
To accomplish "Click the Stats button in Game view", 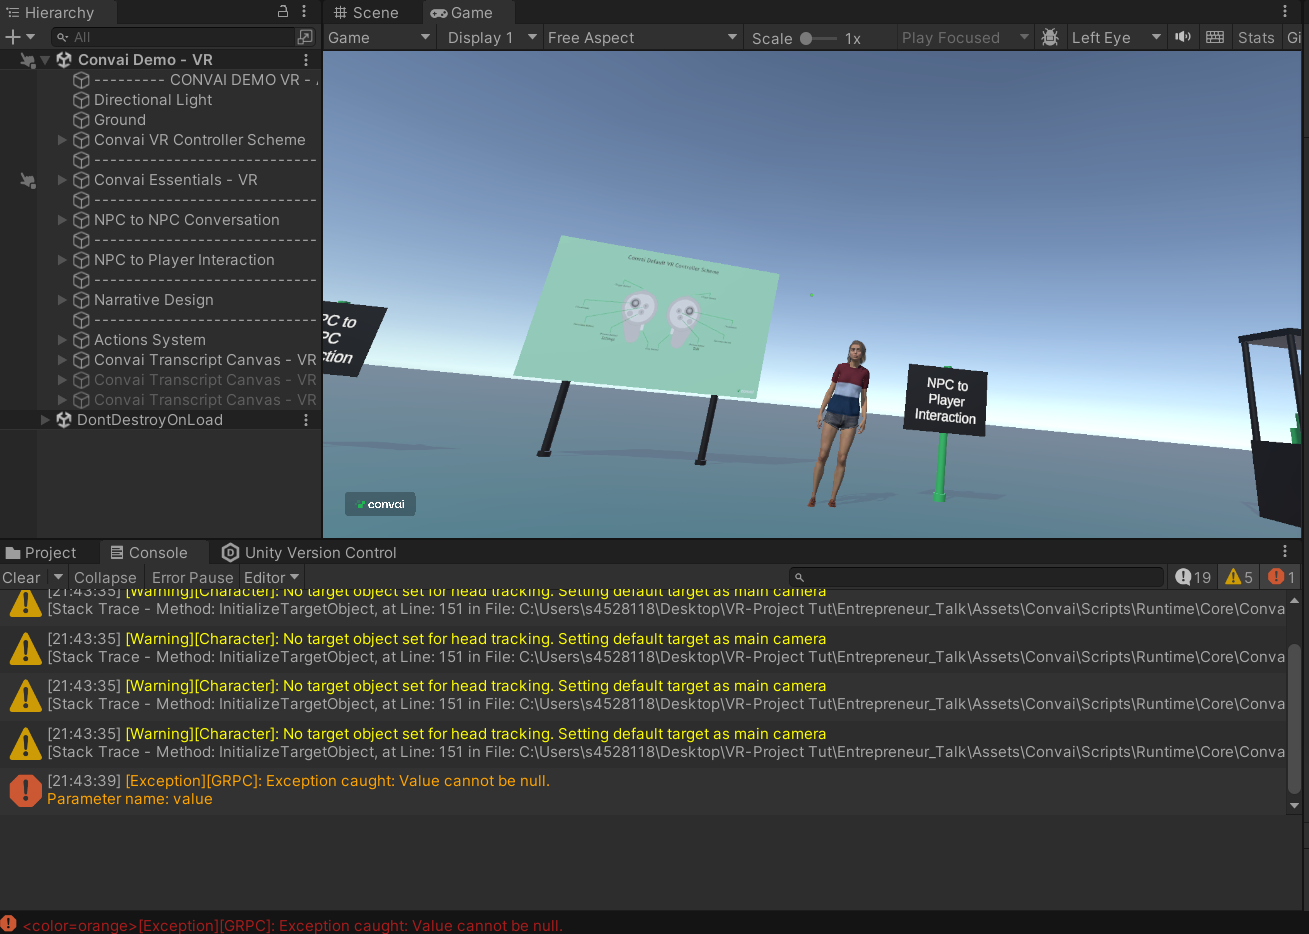I will pos(1256,38).
